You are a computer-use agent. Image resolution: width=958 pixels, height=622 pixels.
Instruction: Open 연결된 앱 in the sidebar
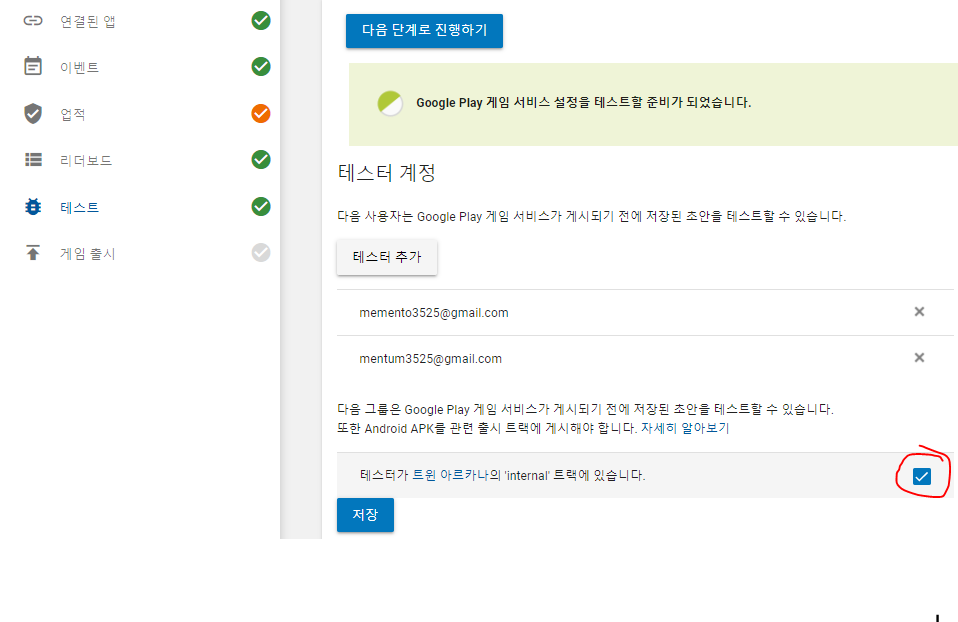pyautogui.click(x=87, y=21)
